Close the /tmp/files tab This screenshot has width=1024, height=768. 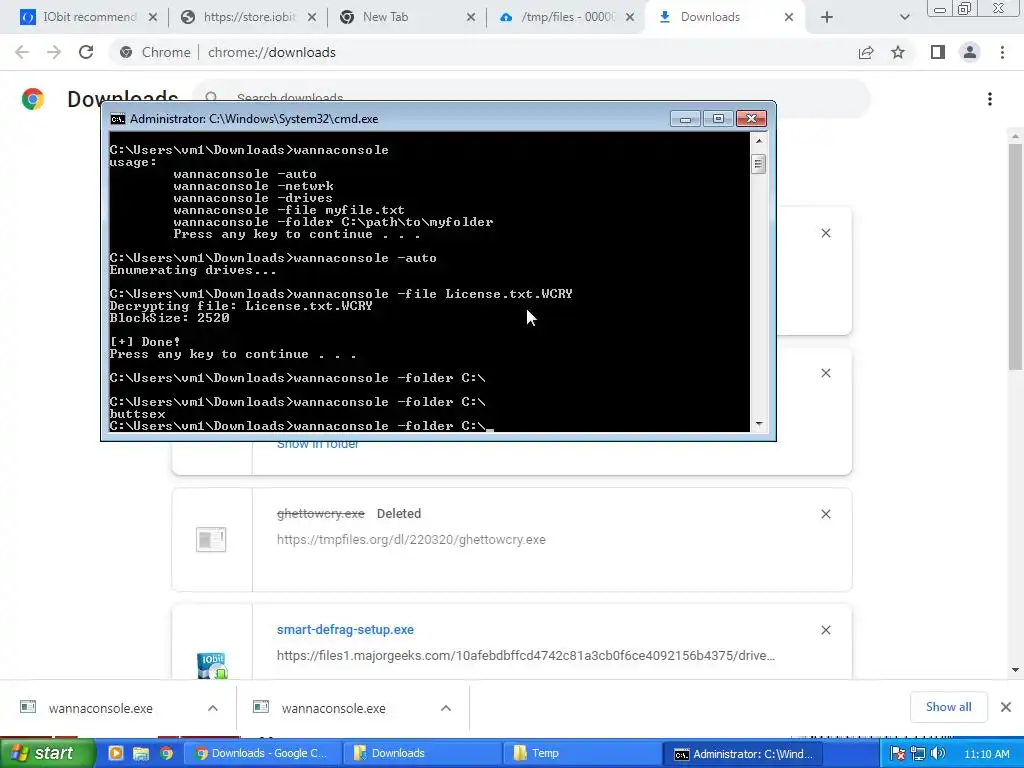point(630,18)
